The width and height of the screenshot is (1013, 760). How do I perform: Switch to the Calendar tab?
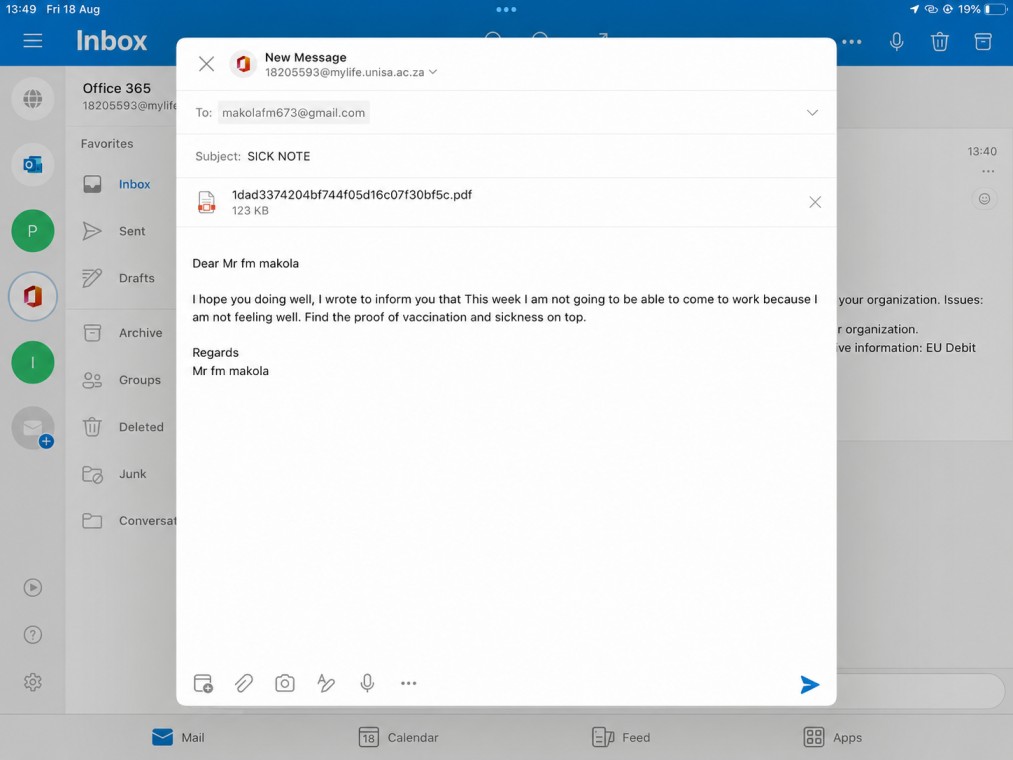[x=399, y=737]
